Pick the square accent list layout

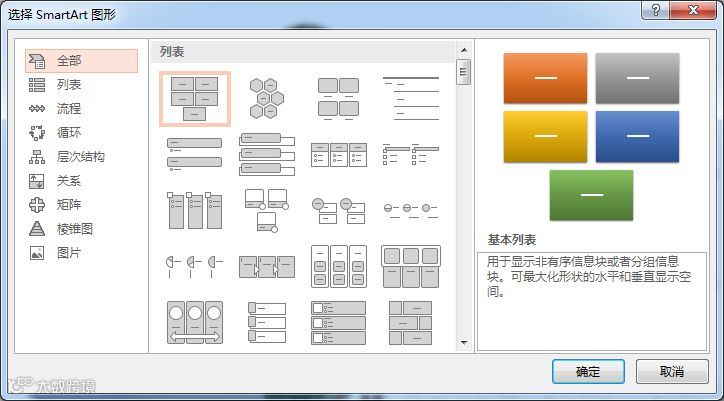tap(410, 154)
